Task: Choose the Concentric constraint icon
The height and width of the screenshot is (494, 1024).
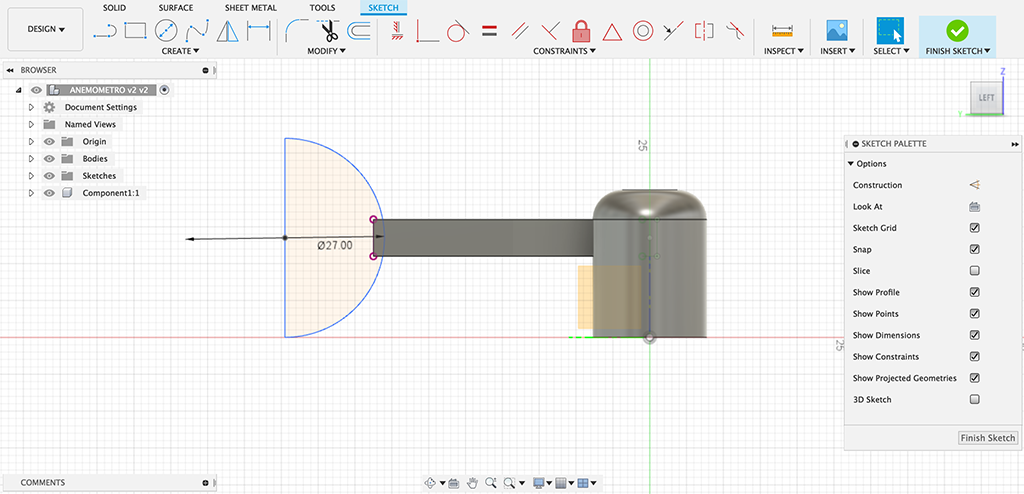Action: (x=643, y=30)
